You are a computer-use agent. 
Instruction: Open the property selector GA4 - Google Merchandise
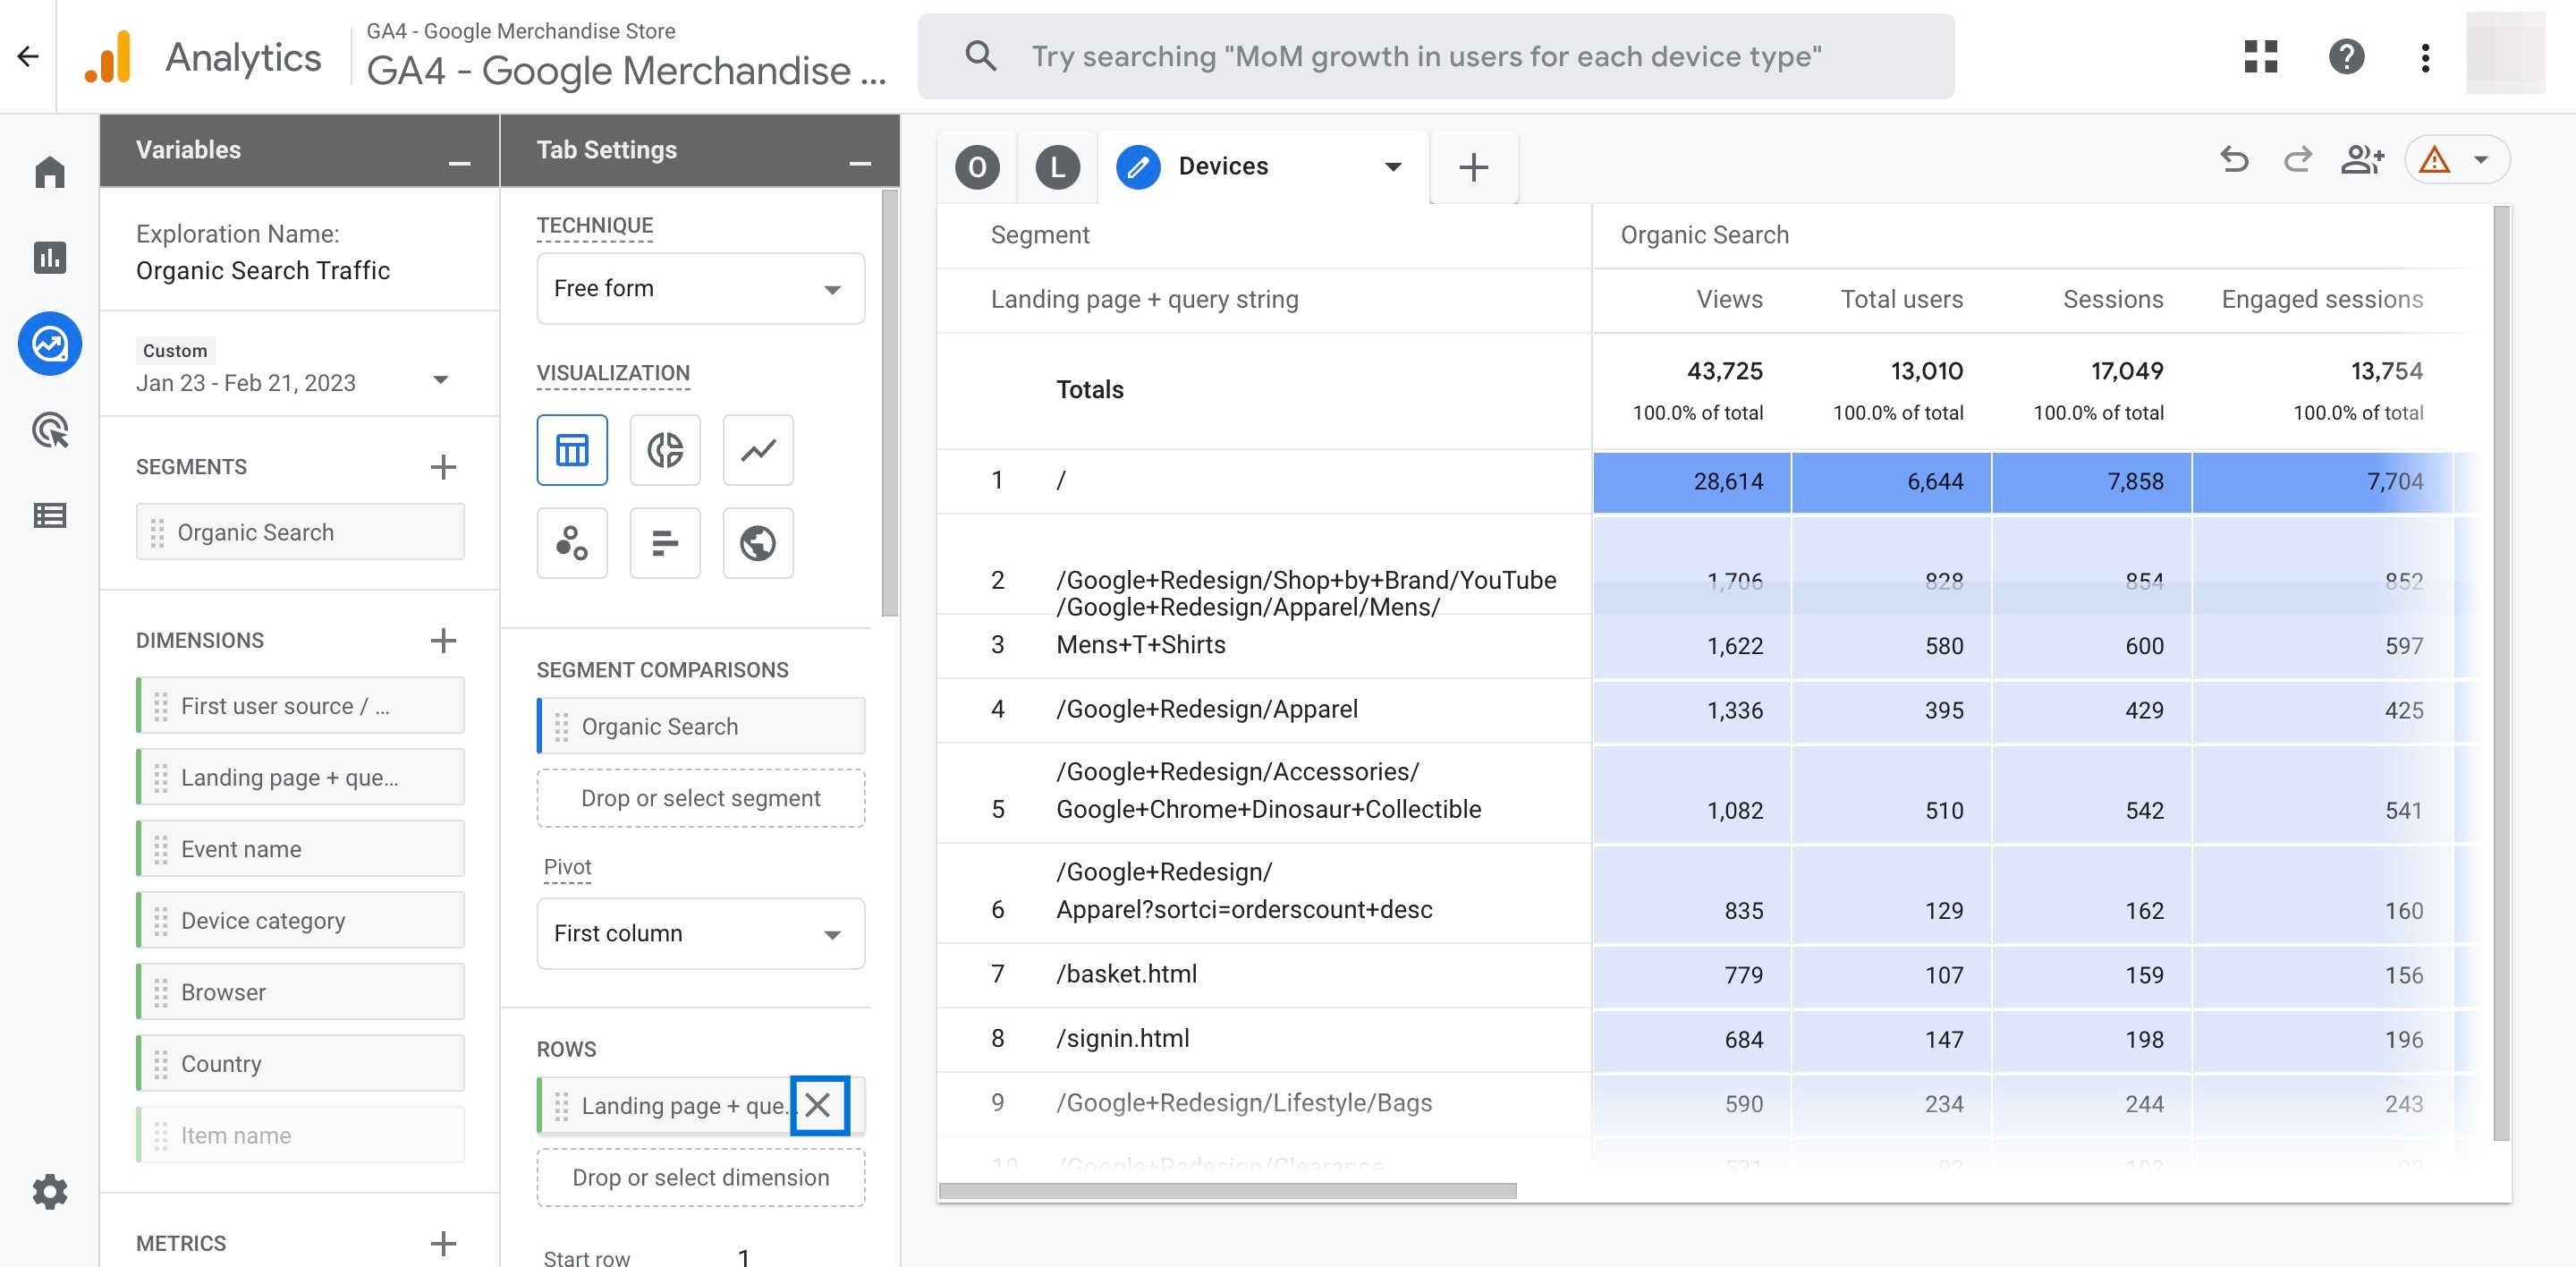626,57
